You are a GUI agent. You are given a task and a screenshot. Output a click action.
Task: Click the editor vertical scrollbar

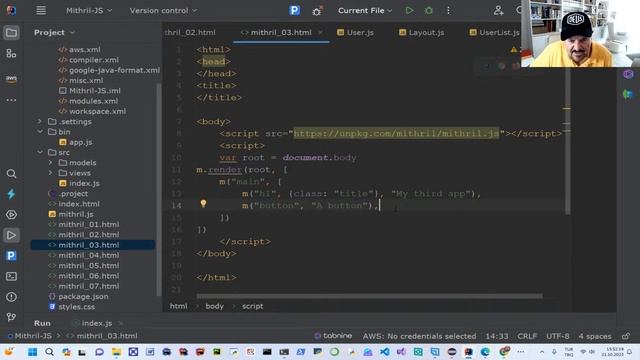click(x=567, y=141)
